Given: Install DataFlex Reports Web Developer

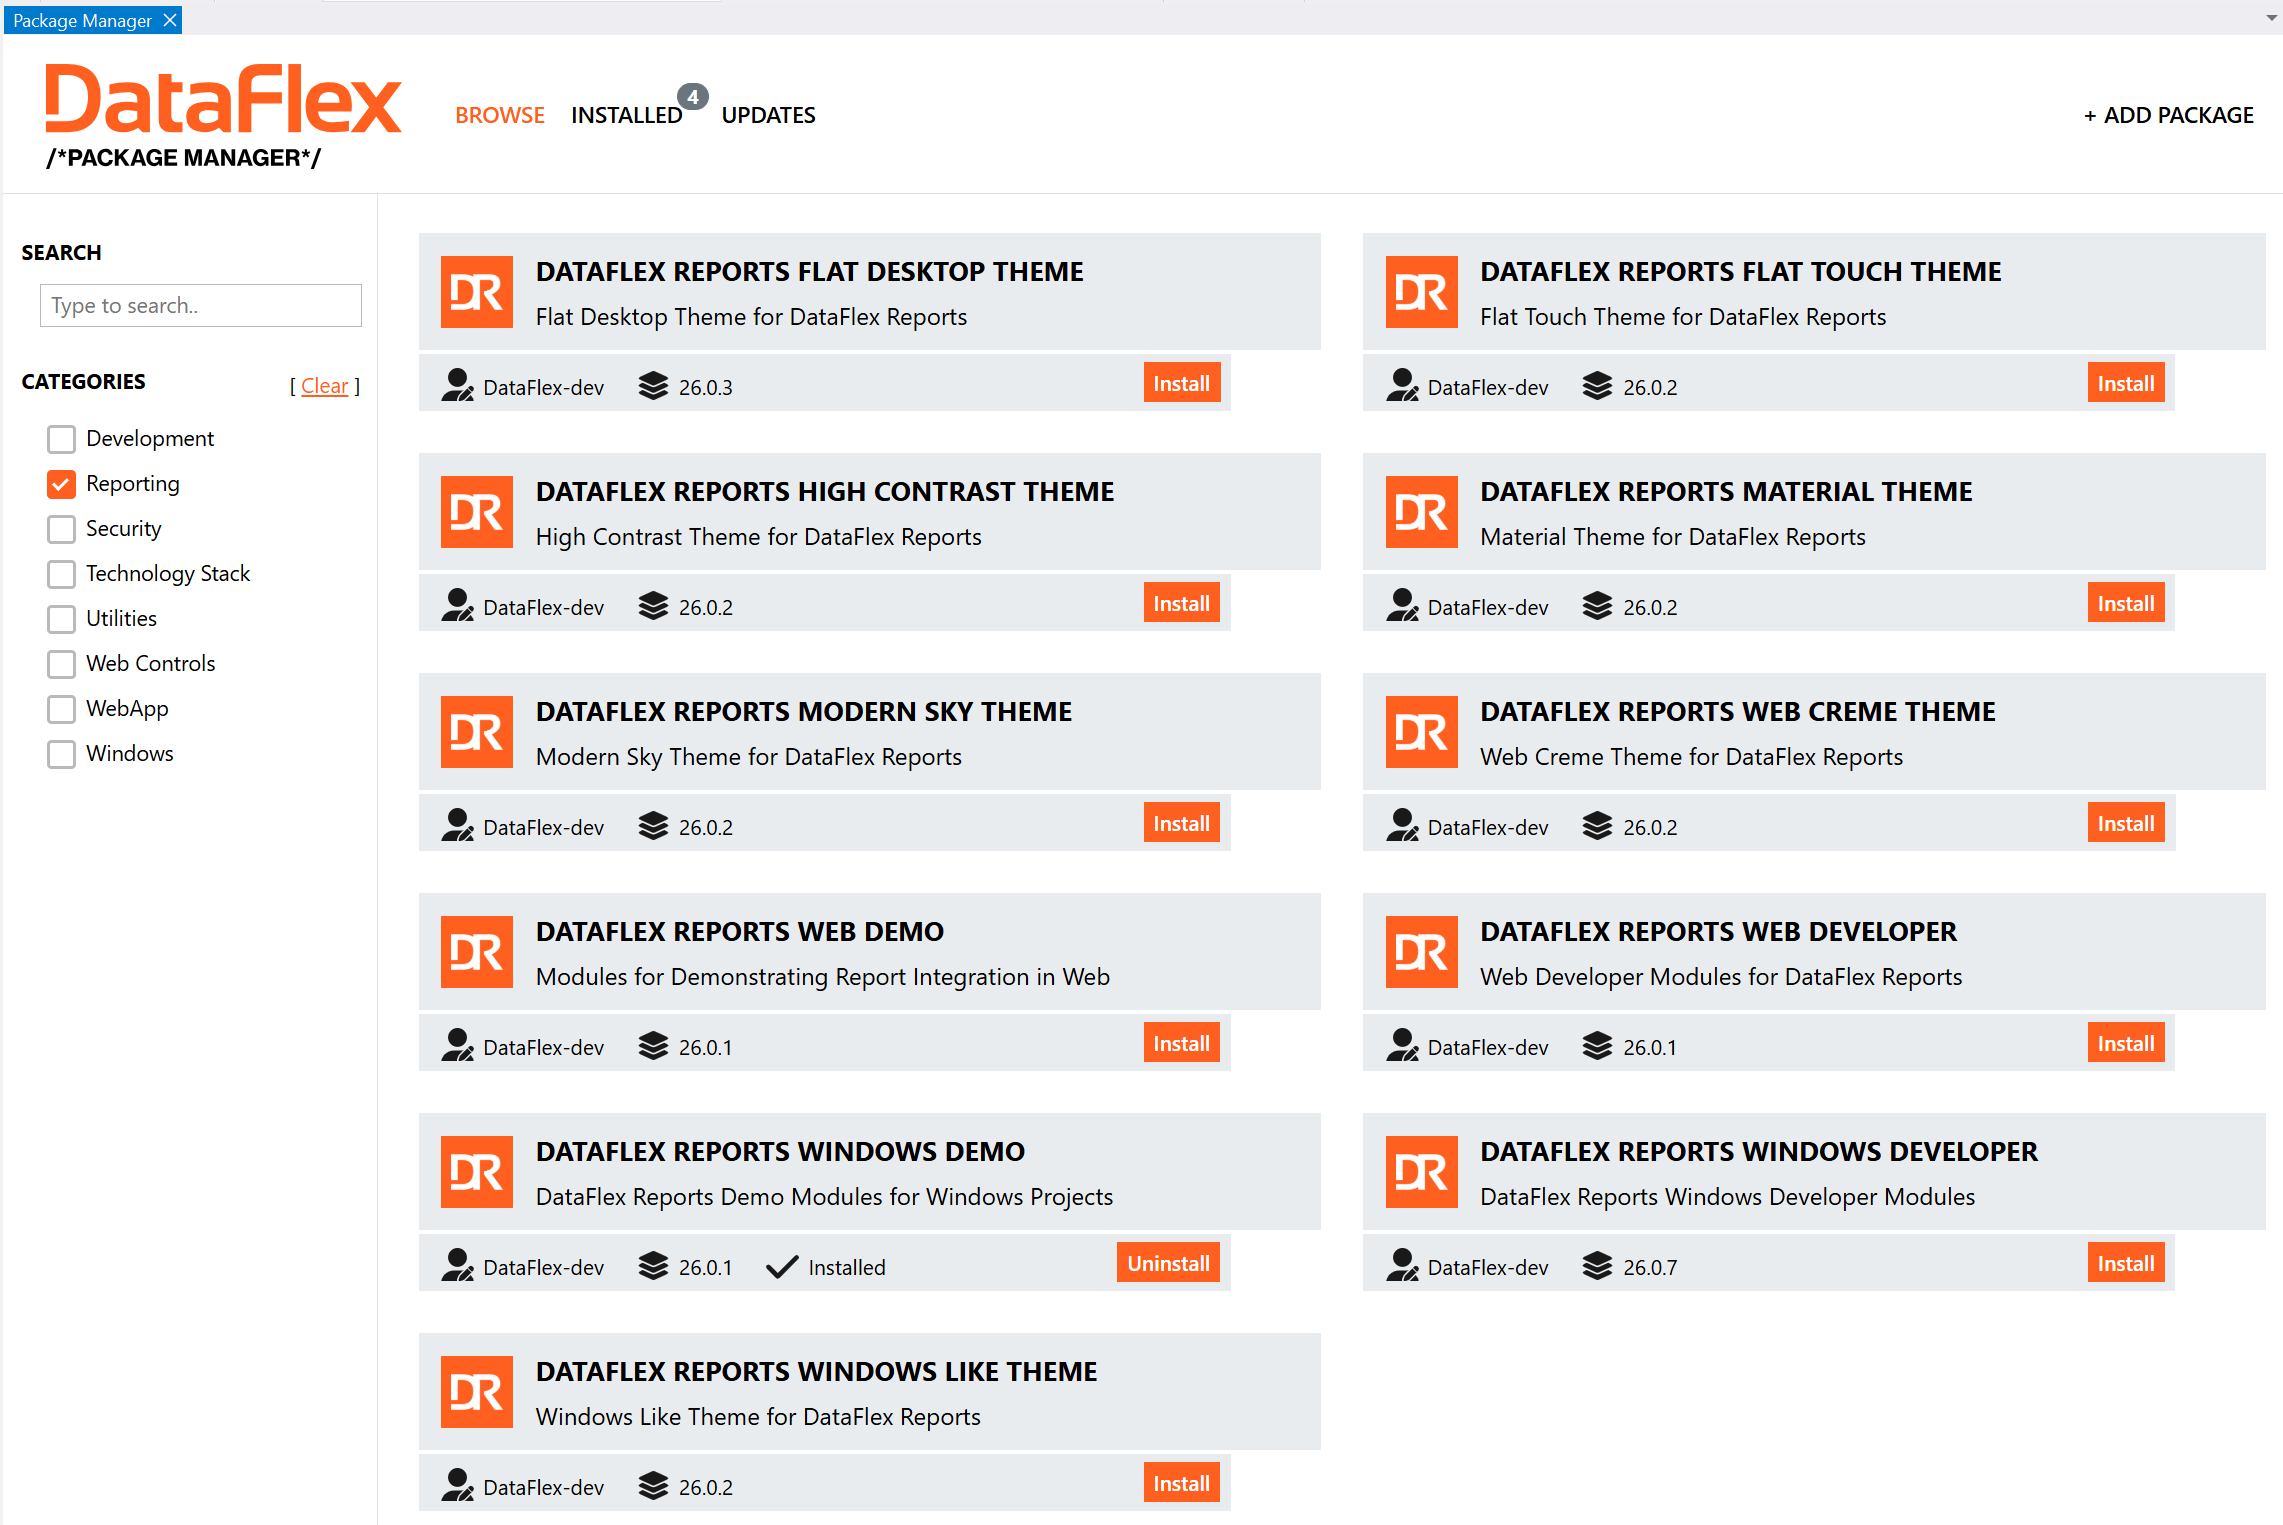Looking at the screenshot, I should (x=2125, y=1043).
